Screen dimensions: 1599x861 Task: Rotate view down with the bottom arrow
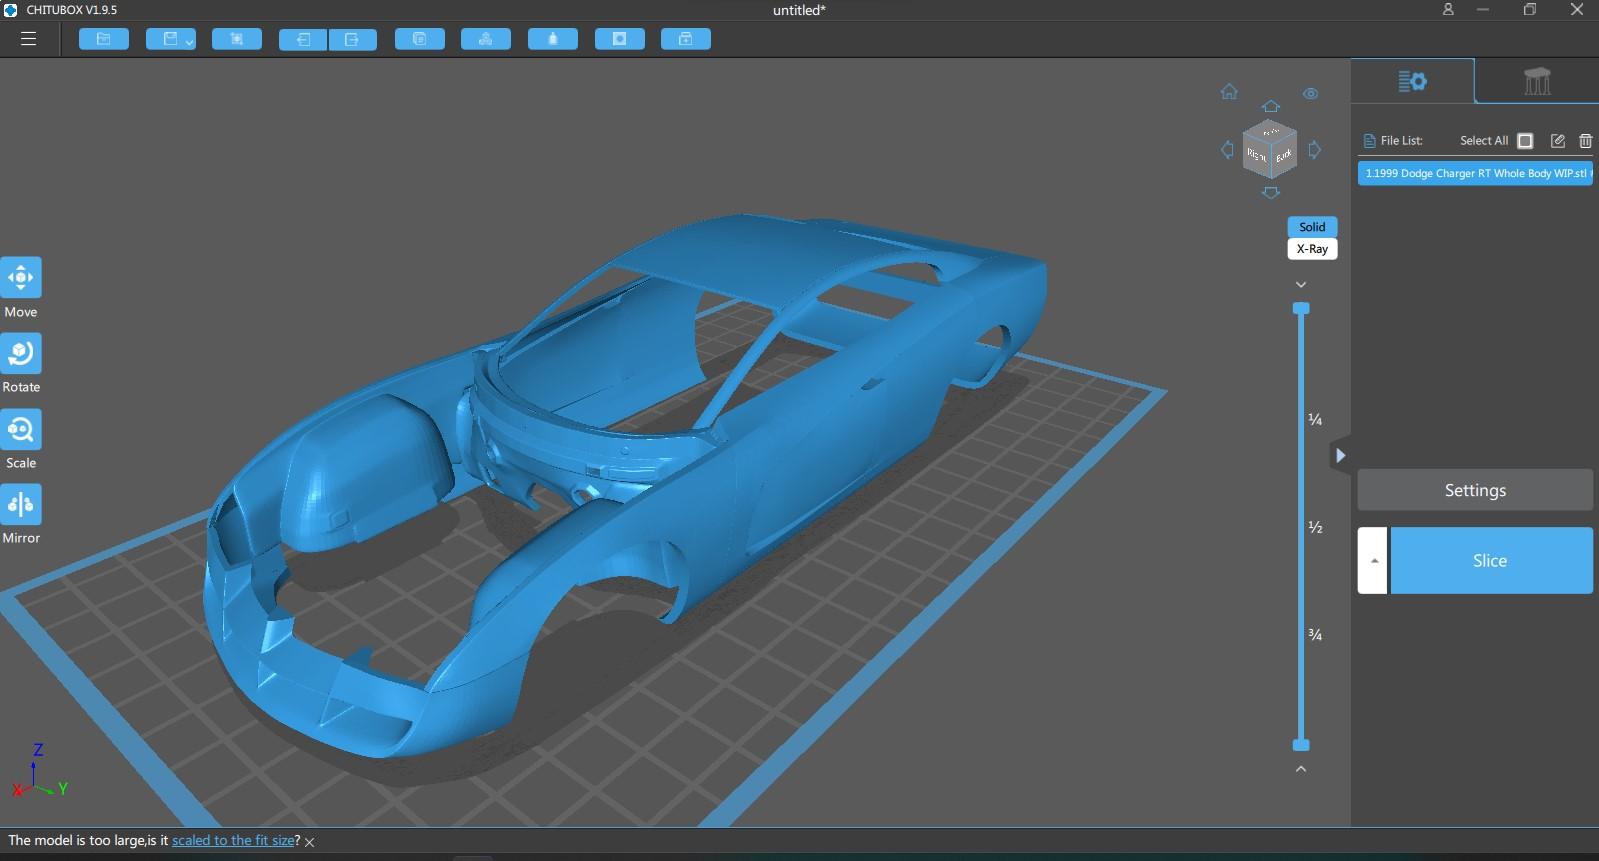pos(1271,193)
